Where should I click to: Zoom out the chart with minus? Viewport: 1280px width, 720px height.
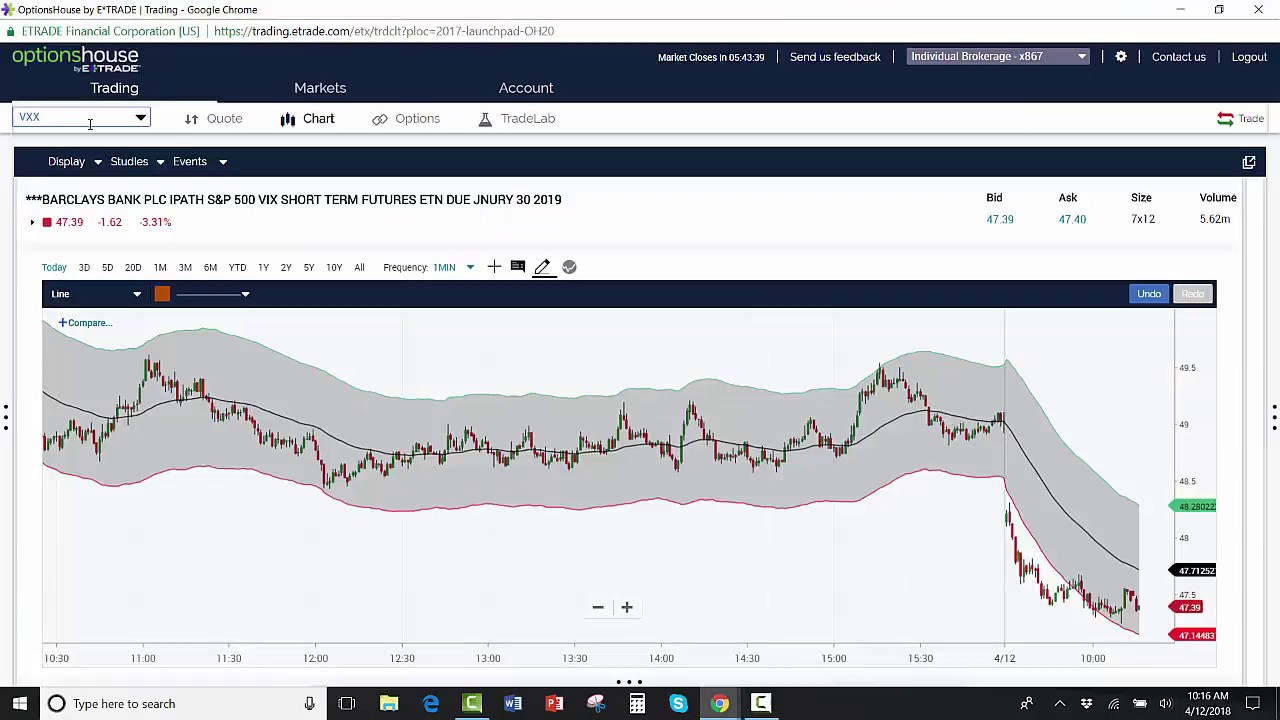(598, 607)
